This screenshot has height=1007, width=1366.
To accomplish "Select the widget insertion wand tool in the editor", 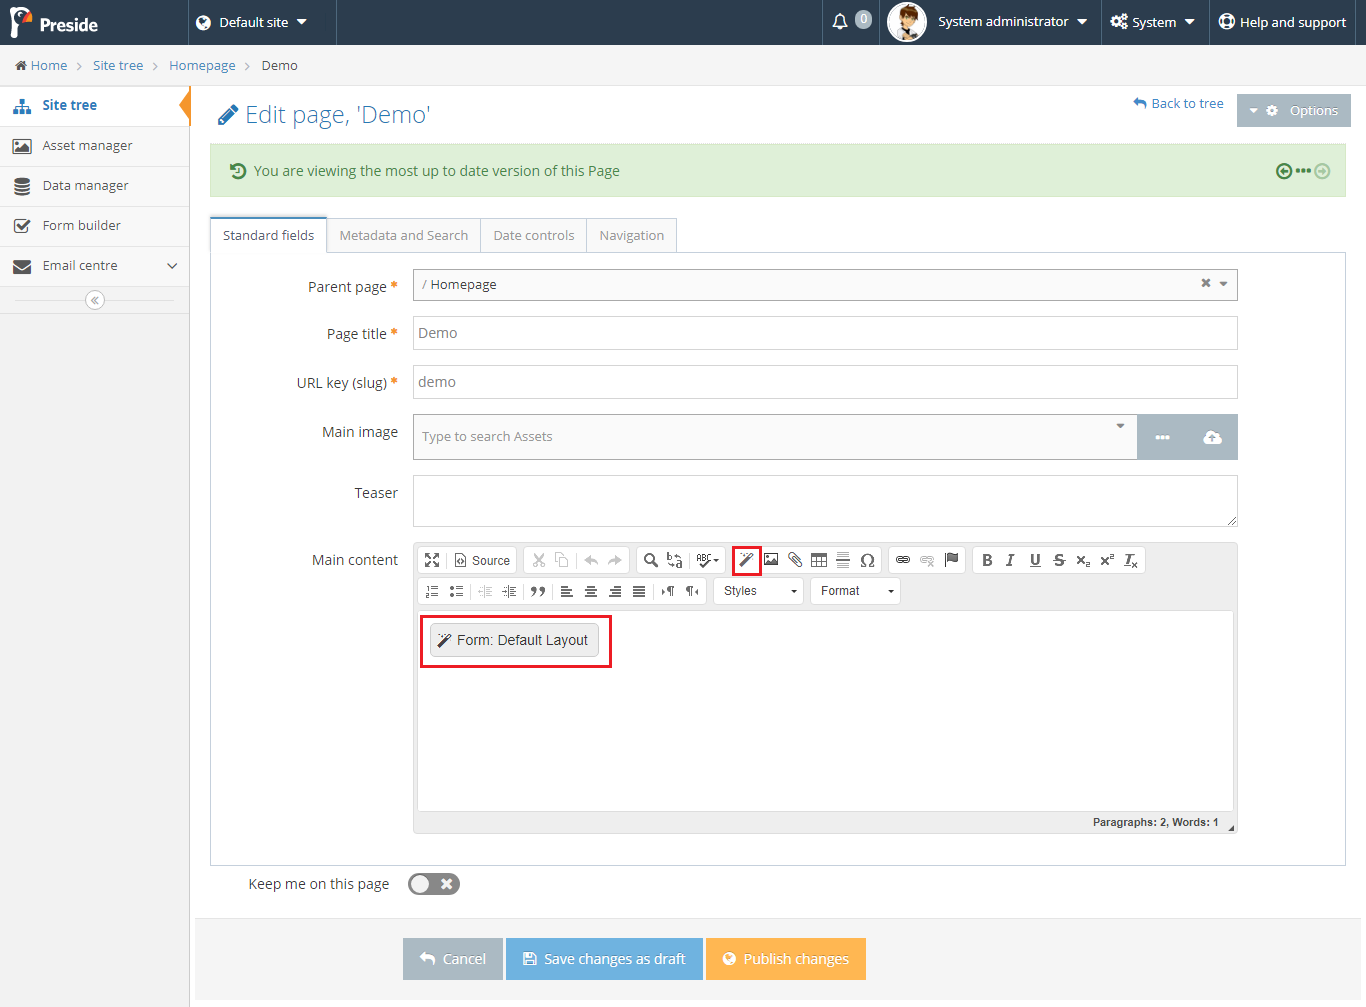I will point(745,560).
